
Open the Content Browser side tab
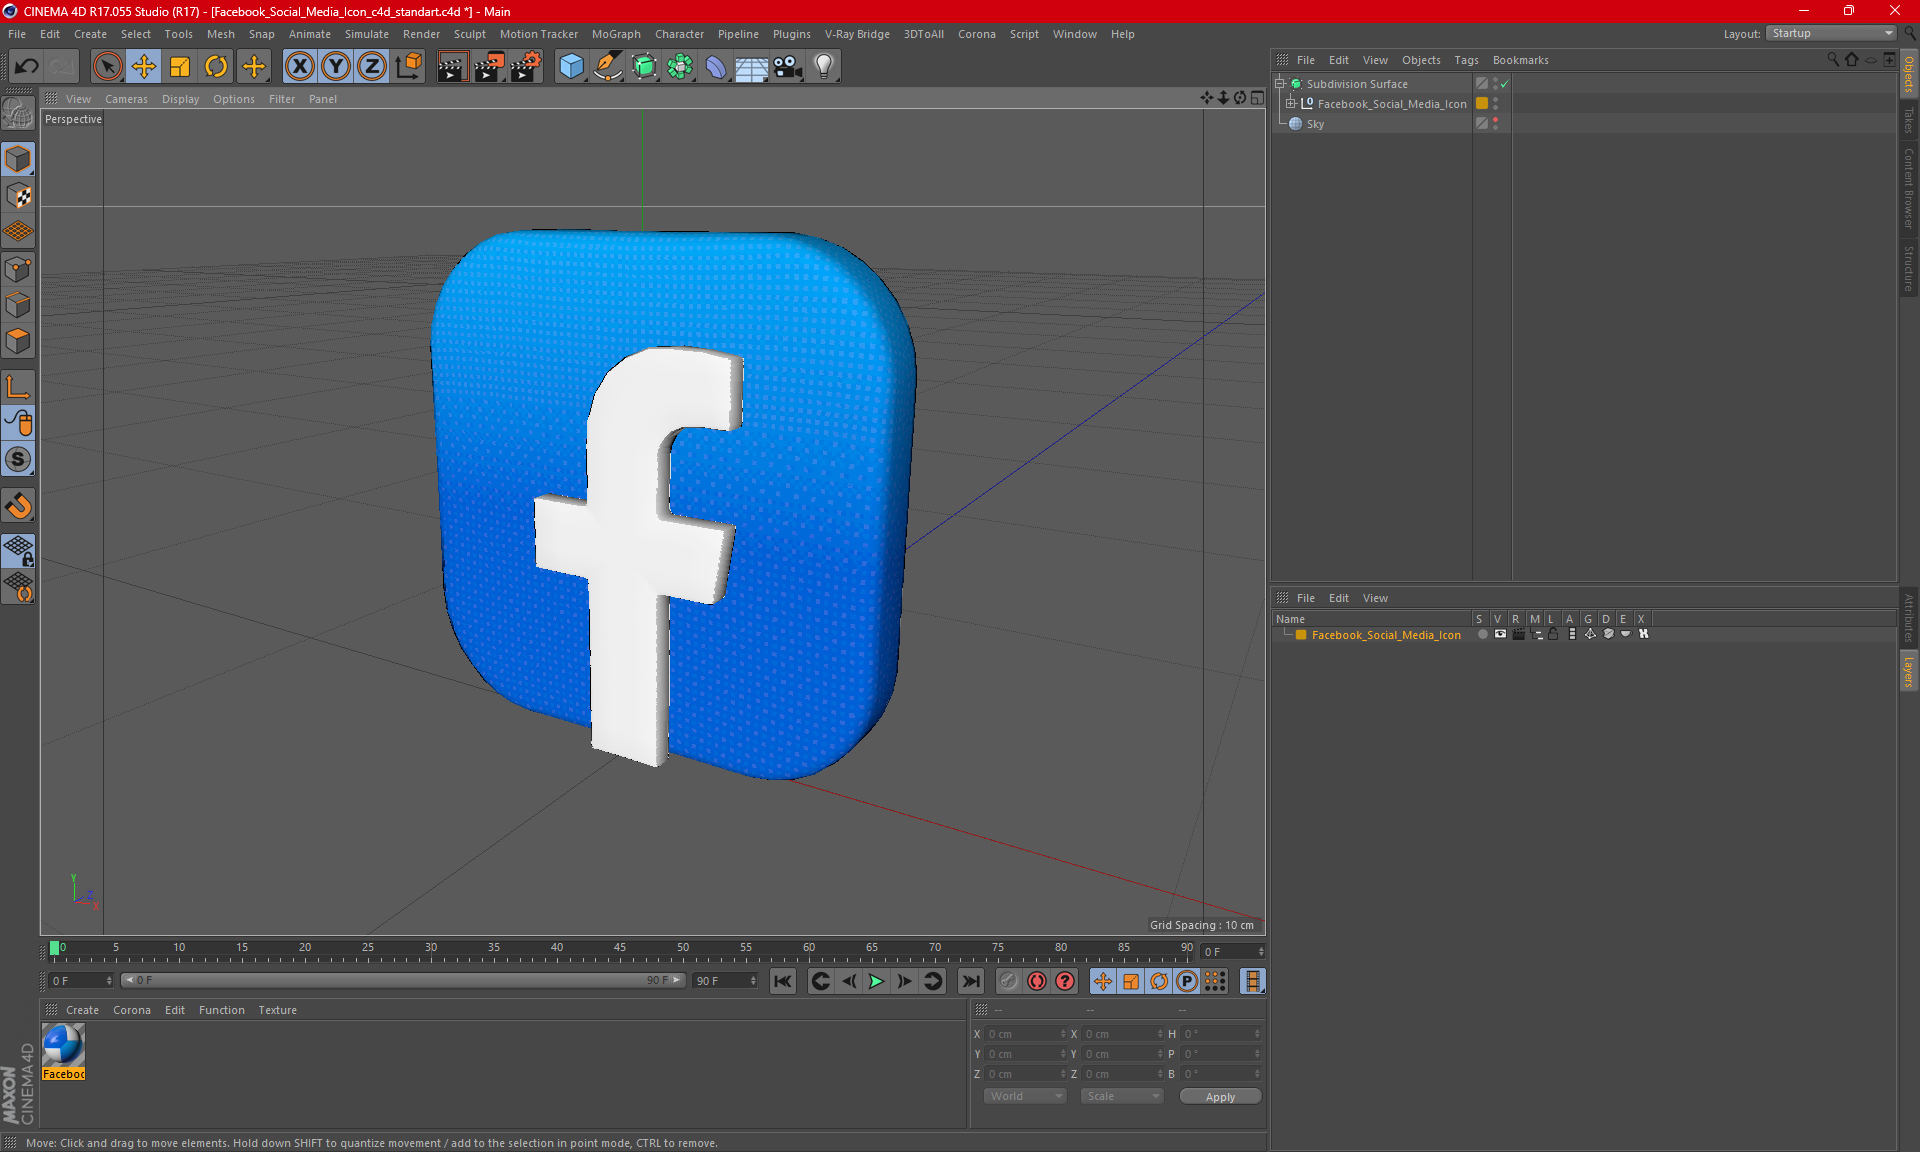[1908, 188]
